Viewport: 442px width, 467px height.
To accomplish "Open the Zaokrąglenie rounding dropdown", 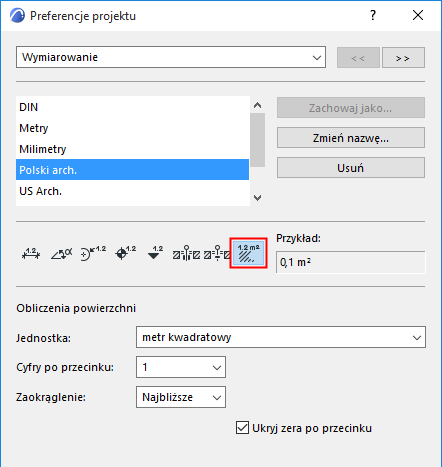I will tap(181, 397).
